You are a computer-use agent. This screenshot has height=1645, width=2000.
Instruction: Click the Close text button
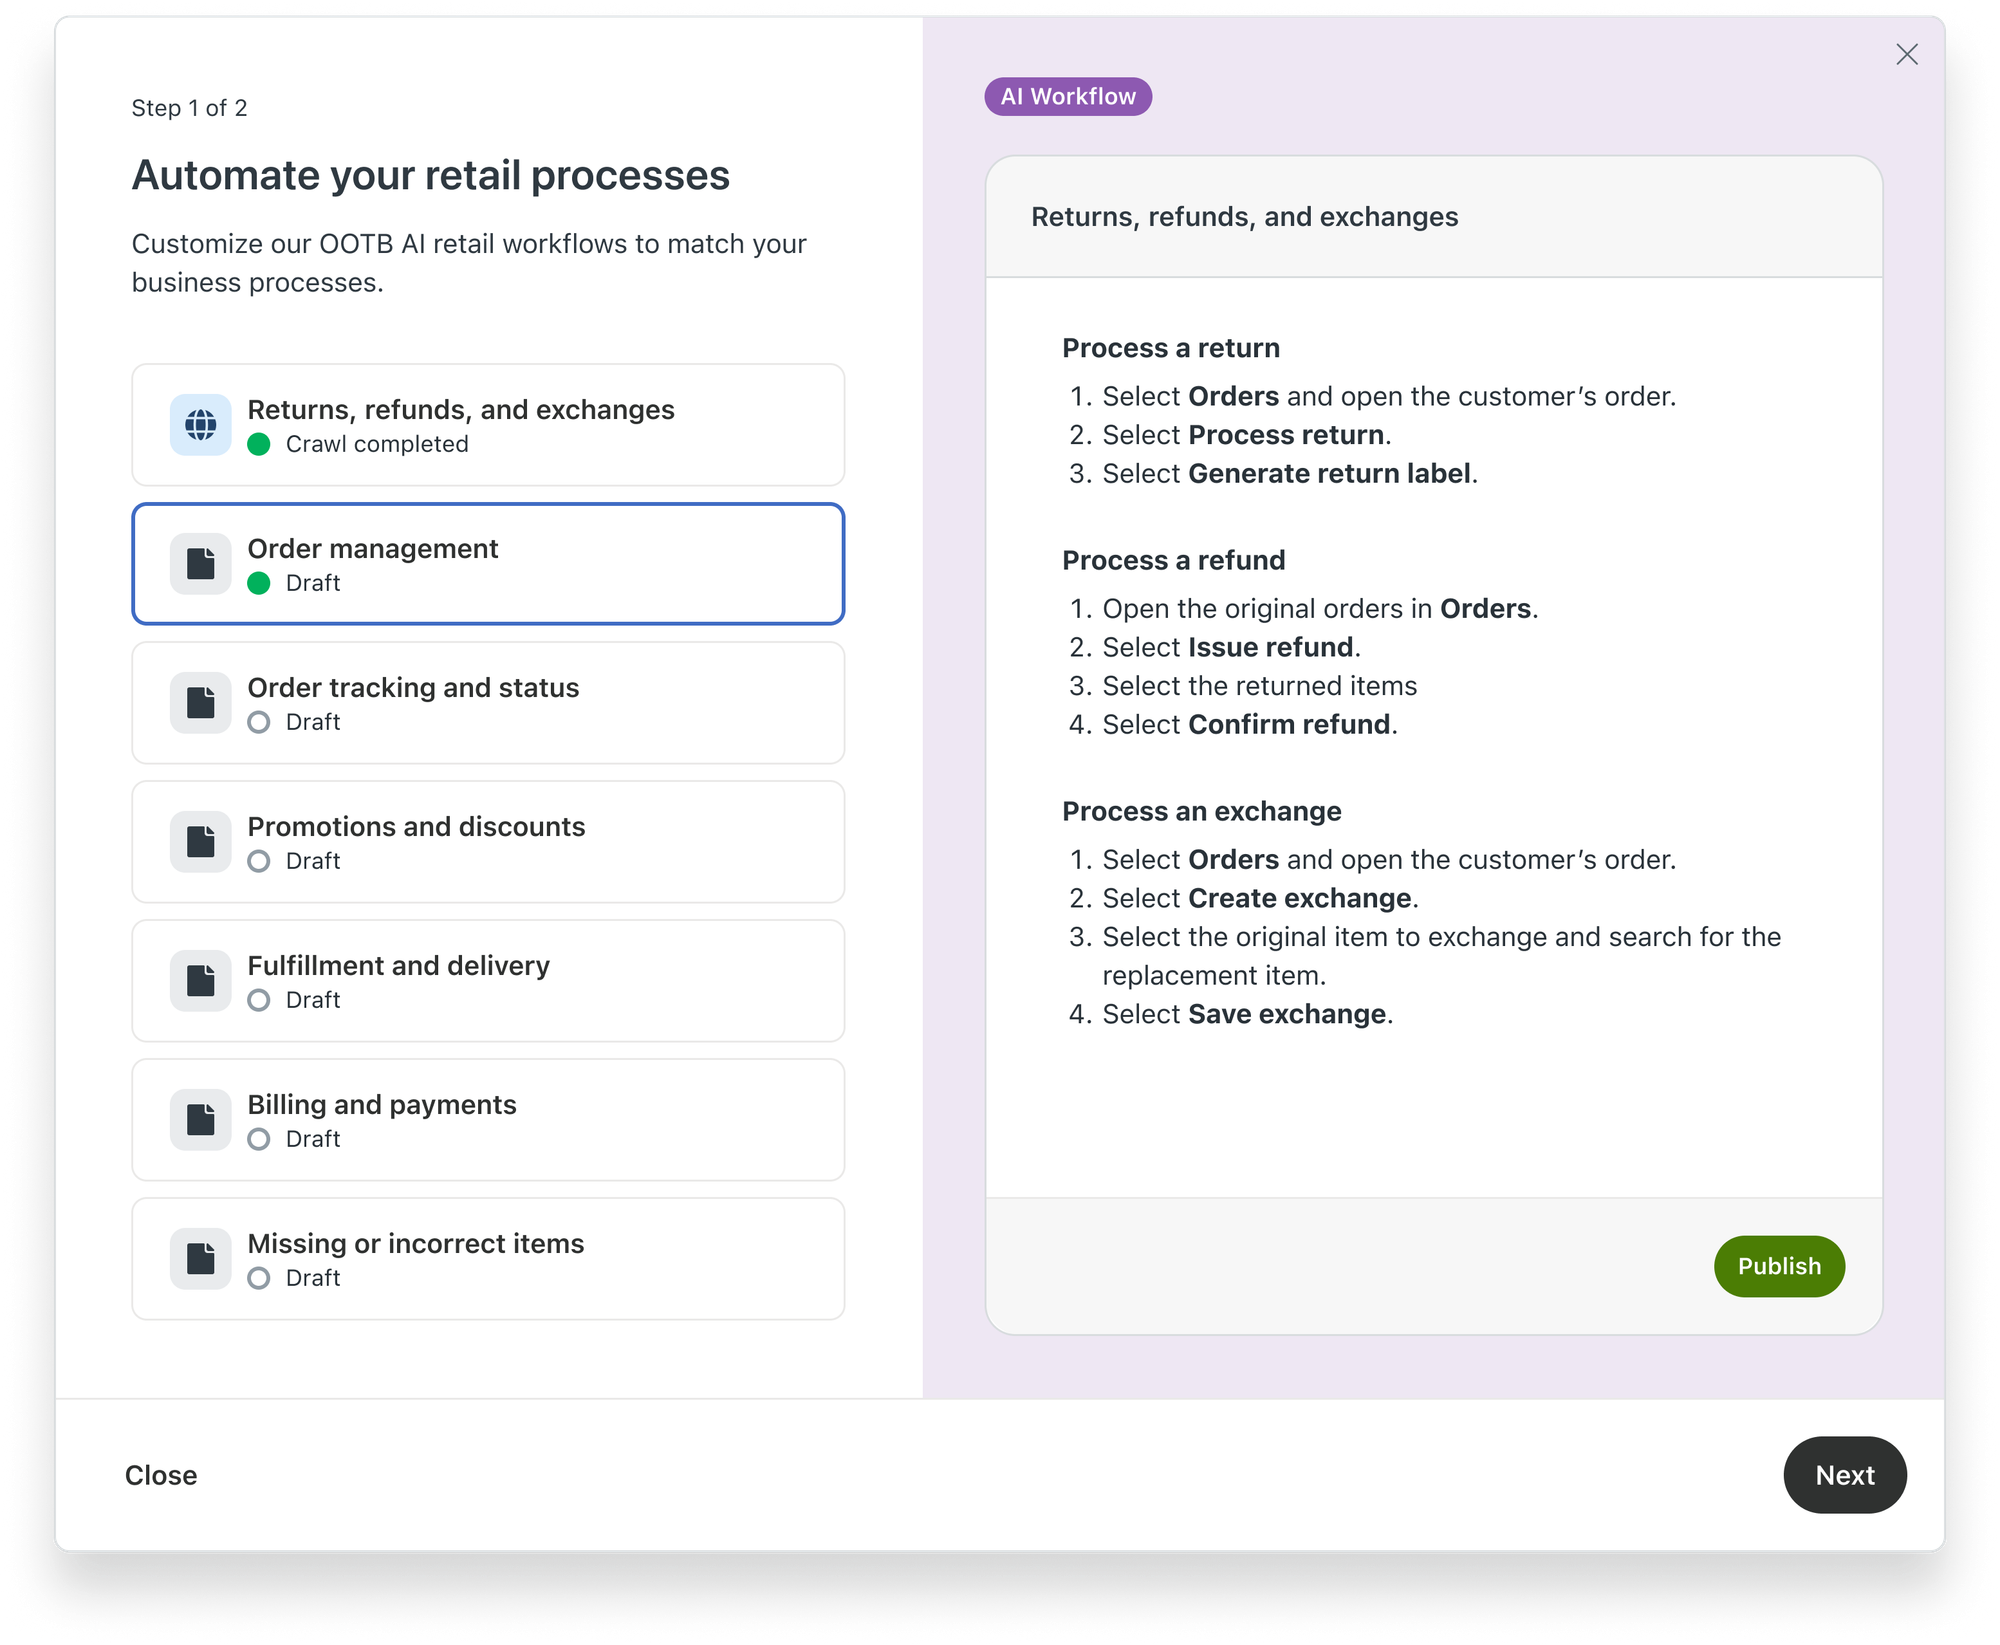(161, 1475)
